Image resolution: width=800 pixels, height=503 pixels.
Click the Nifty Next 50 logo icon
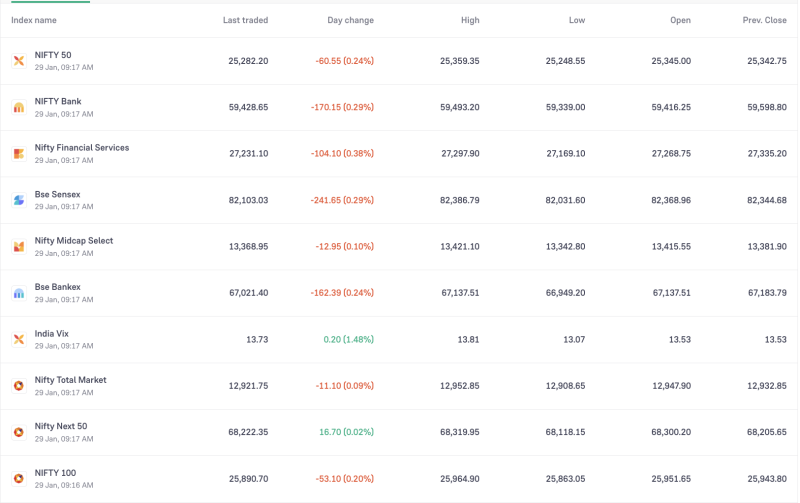pyautogui.click(x=18, y=432)
